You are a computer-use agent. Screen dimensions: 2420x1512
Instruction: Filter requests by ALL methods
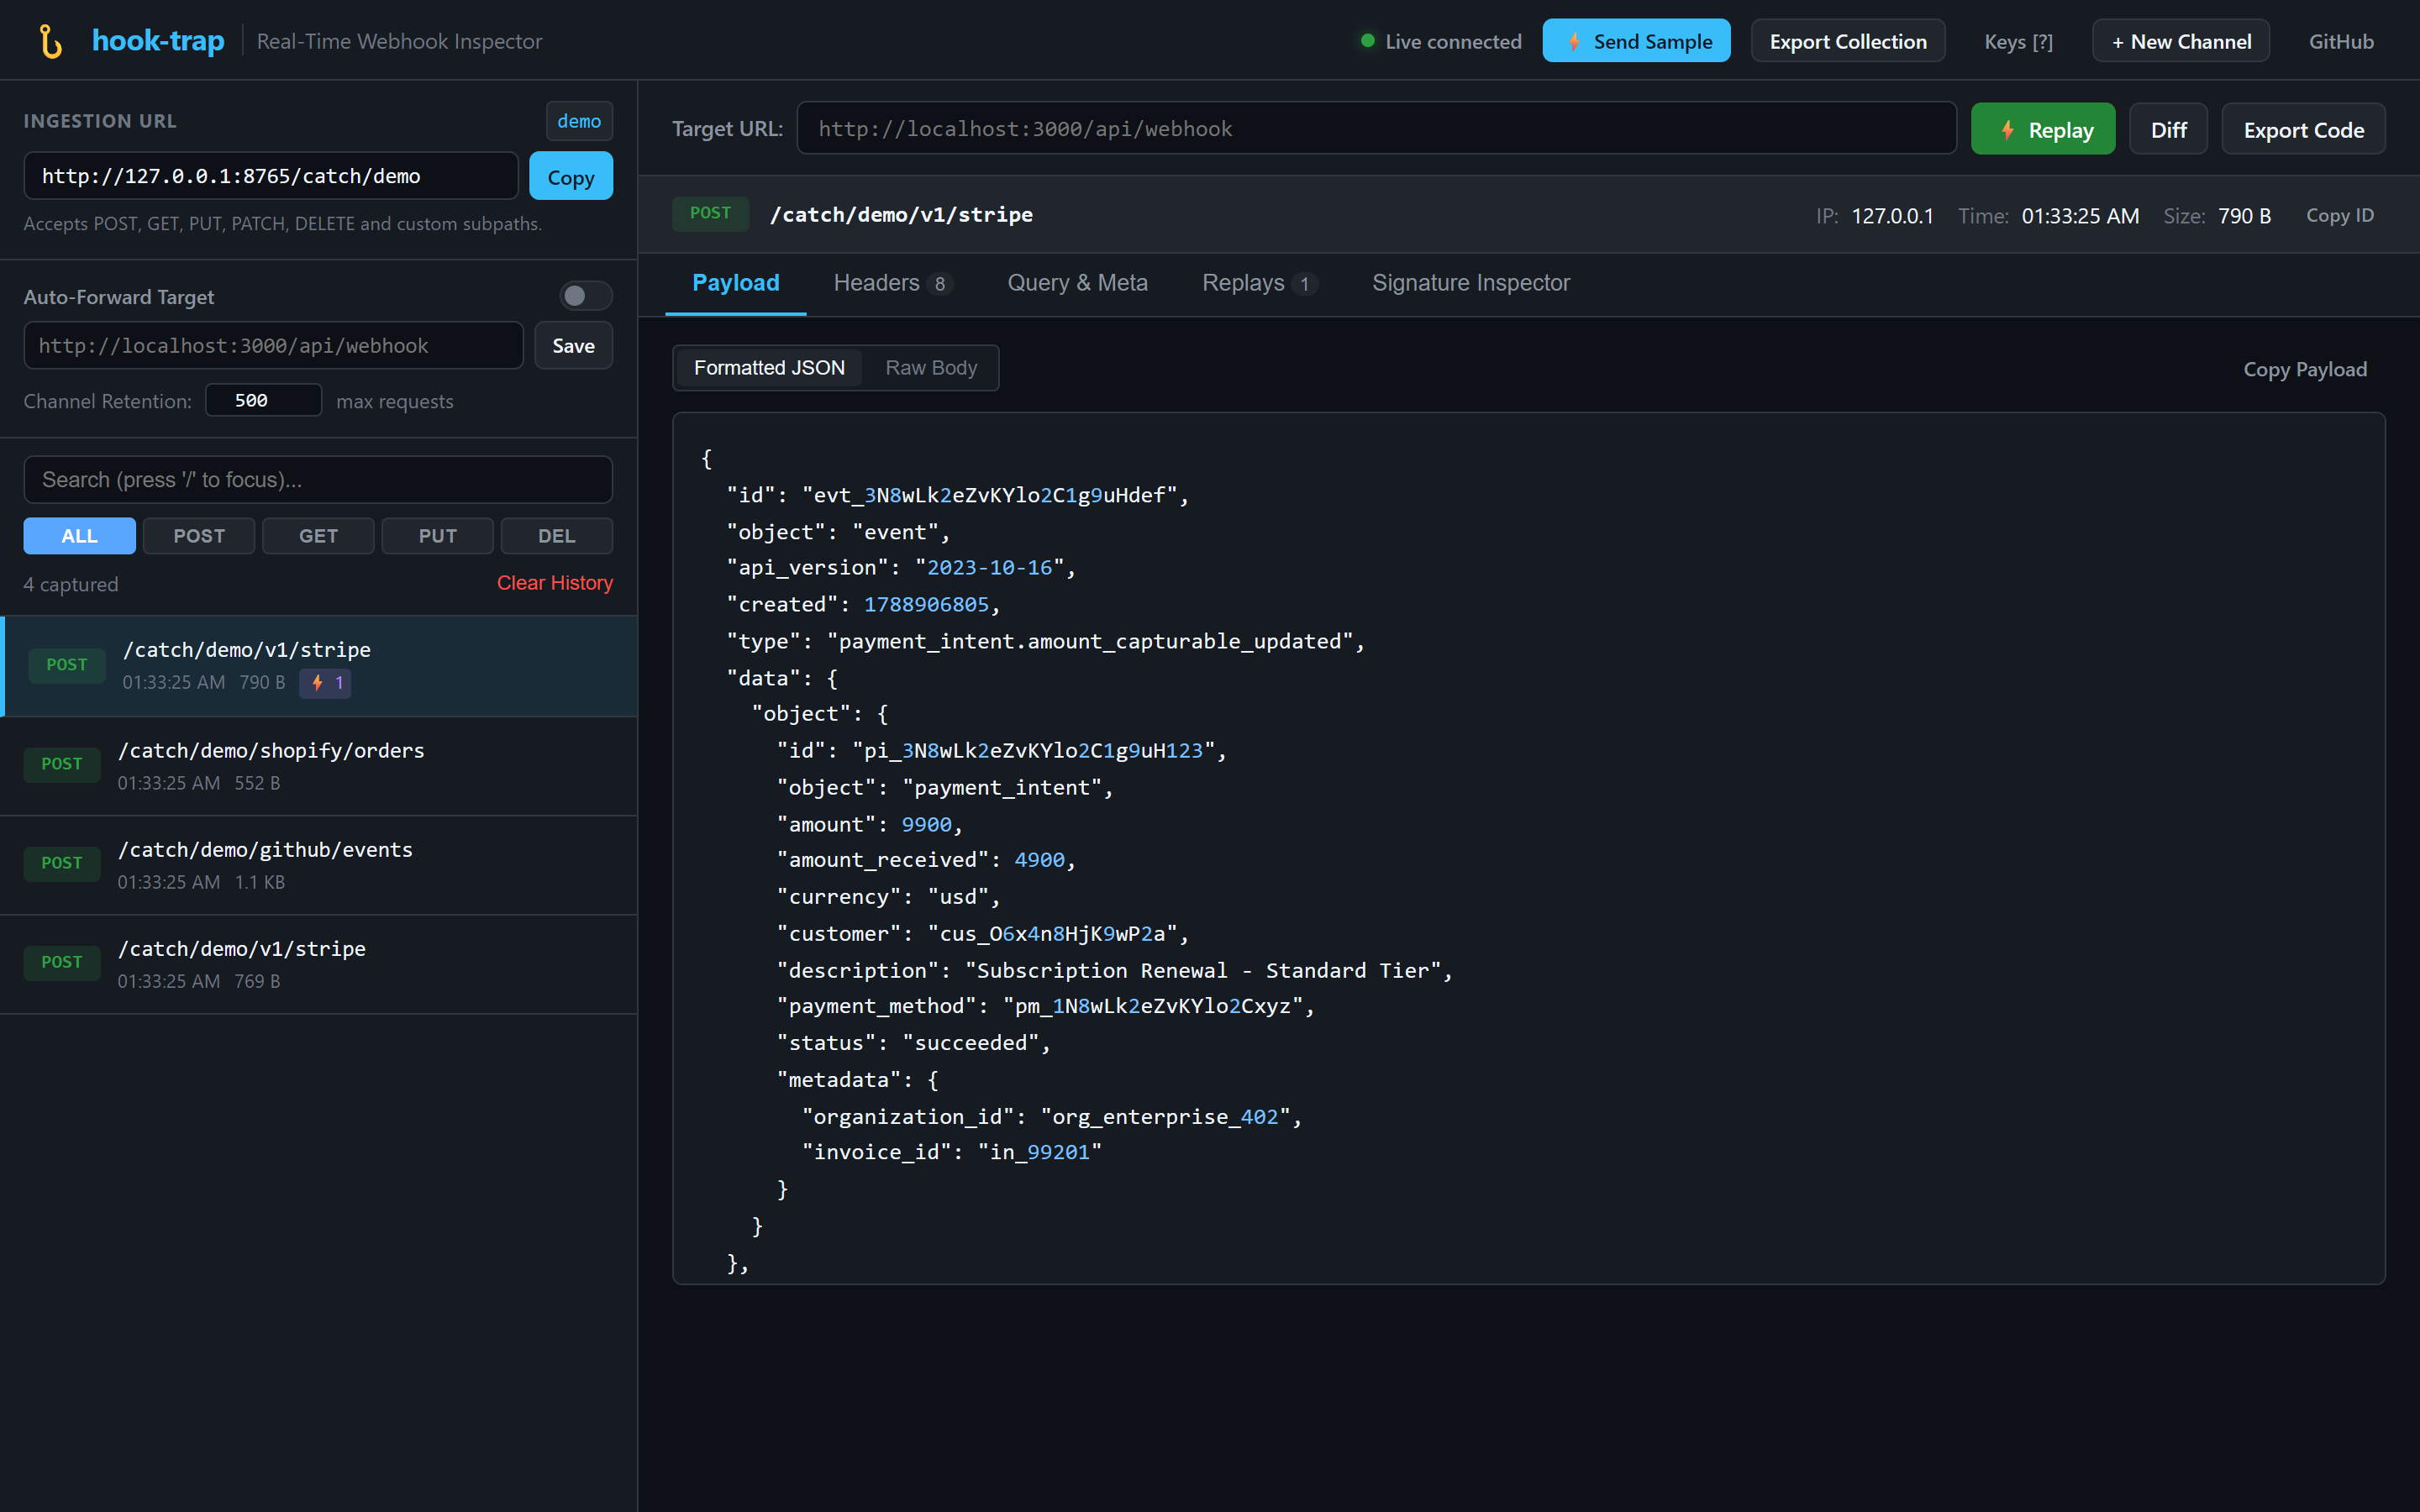point(79,536)
